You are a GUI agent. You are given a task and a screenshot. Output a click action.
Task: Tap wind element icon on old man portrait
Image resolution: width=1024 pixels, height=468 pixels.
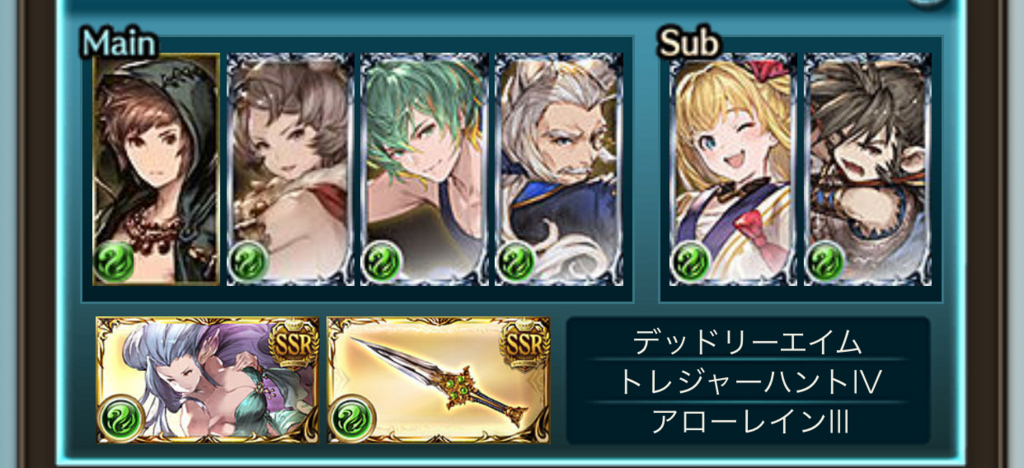click(x=517, y=262)
